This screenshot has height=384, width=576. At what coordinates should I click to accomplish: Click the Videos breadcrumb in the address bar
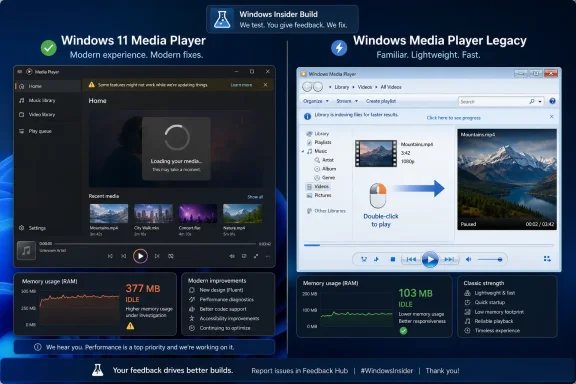(x=365, y=87)
